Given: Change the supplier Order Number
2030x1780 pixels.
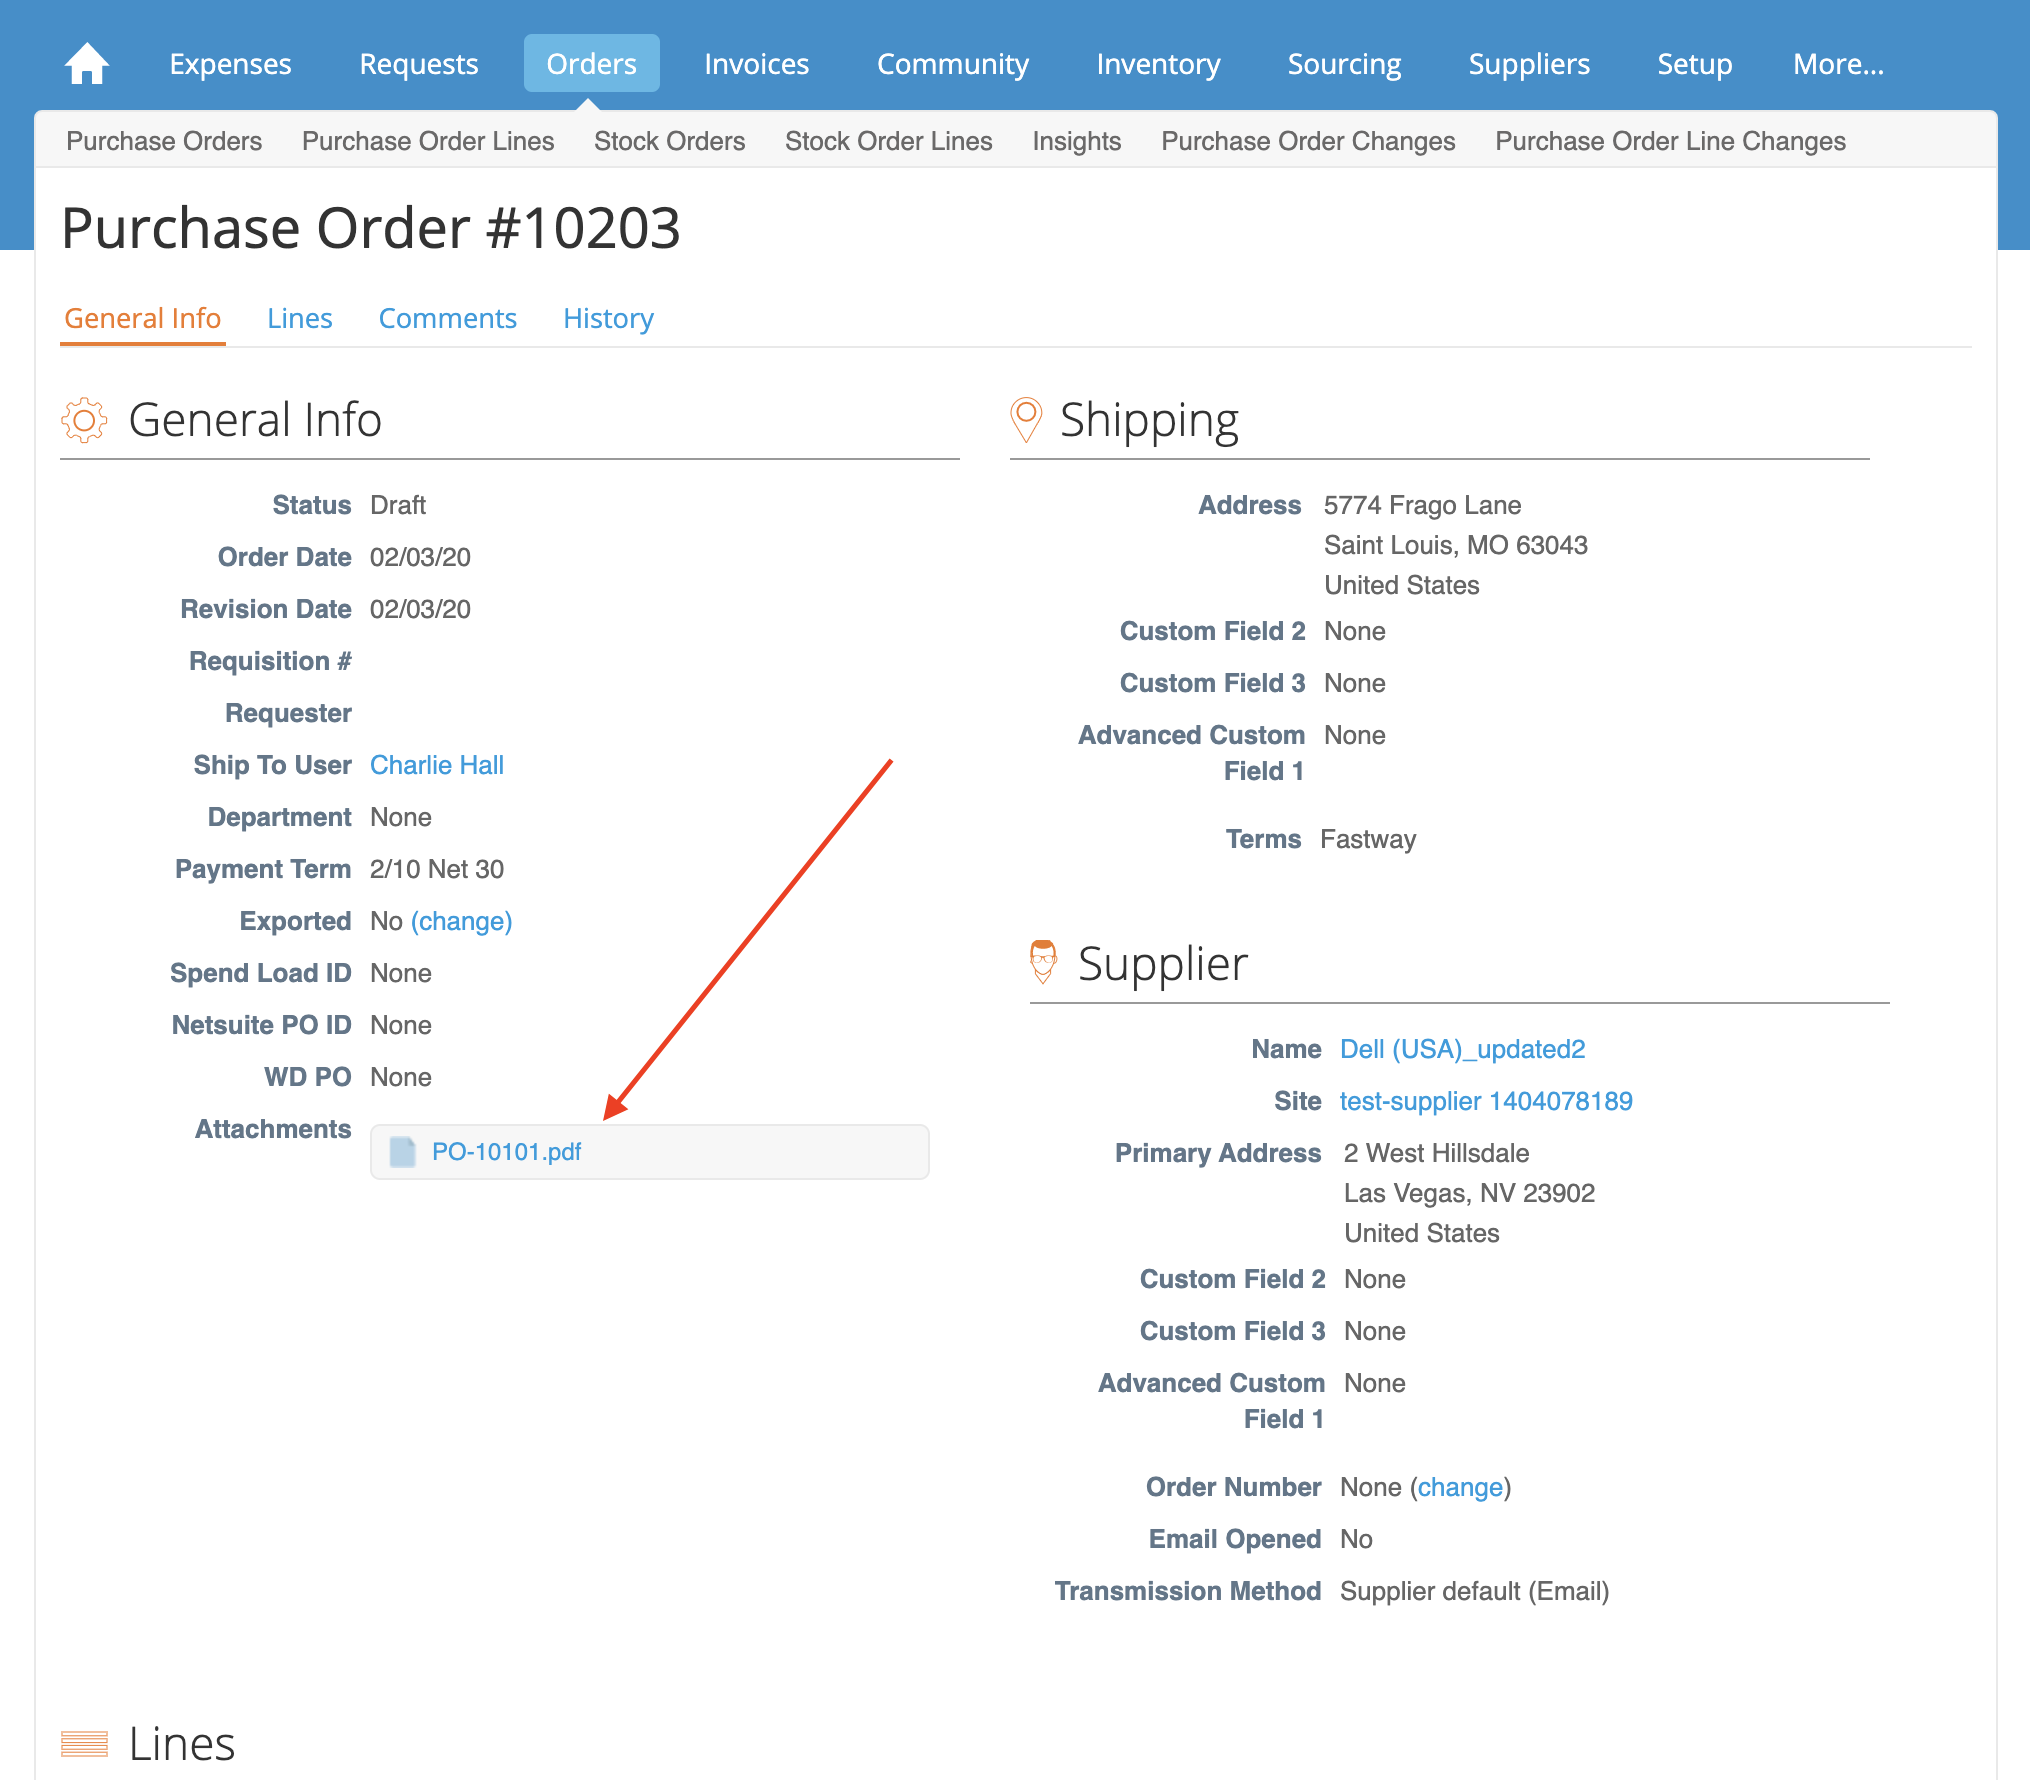Looking at the screenshot, I should coord(1460,1487).
